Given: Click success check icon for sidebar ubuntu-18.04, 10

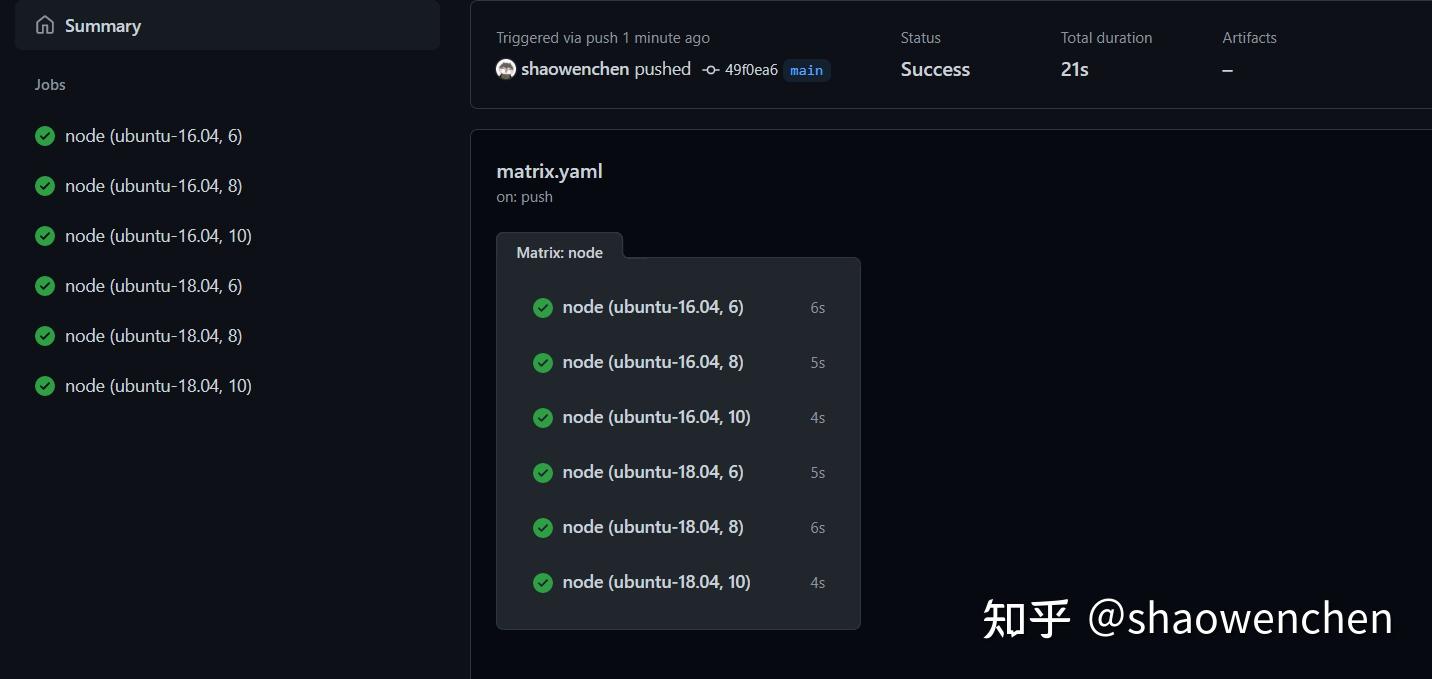Looking at the screenshot, I should [45, 386].
